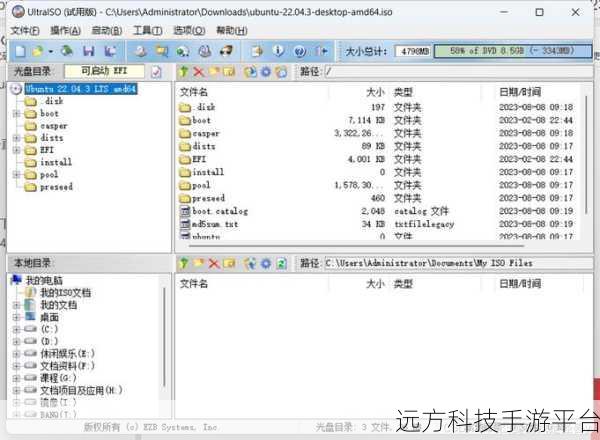Click the Open file folder toolbar icon
The image size is (600, 440).
point(38,51)
